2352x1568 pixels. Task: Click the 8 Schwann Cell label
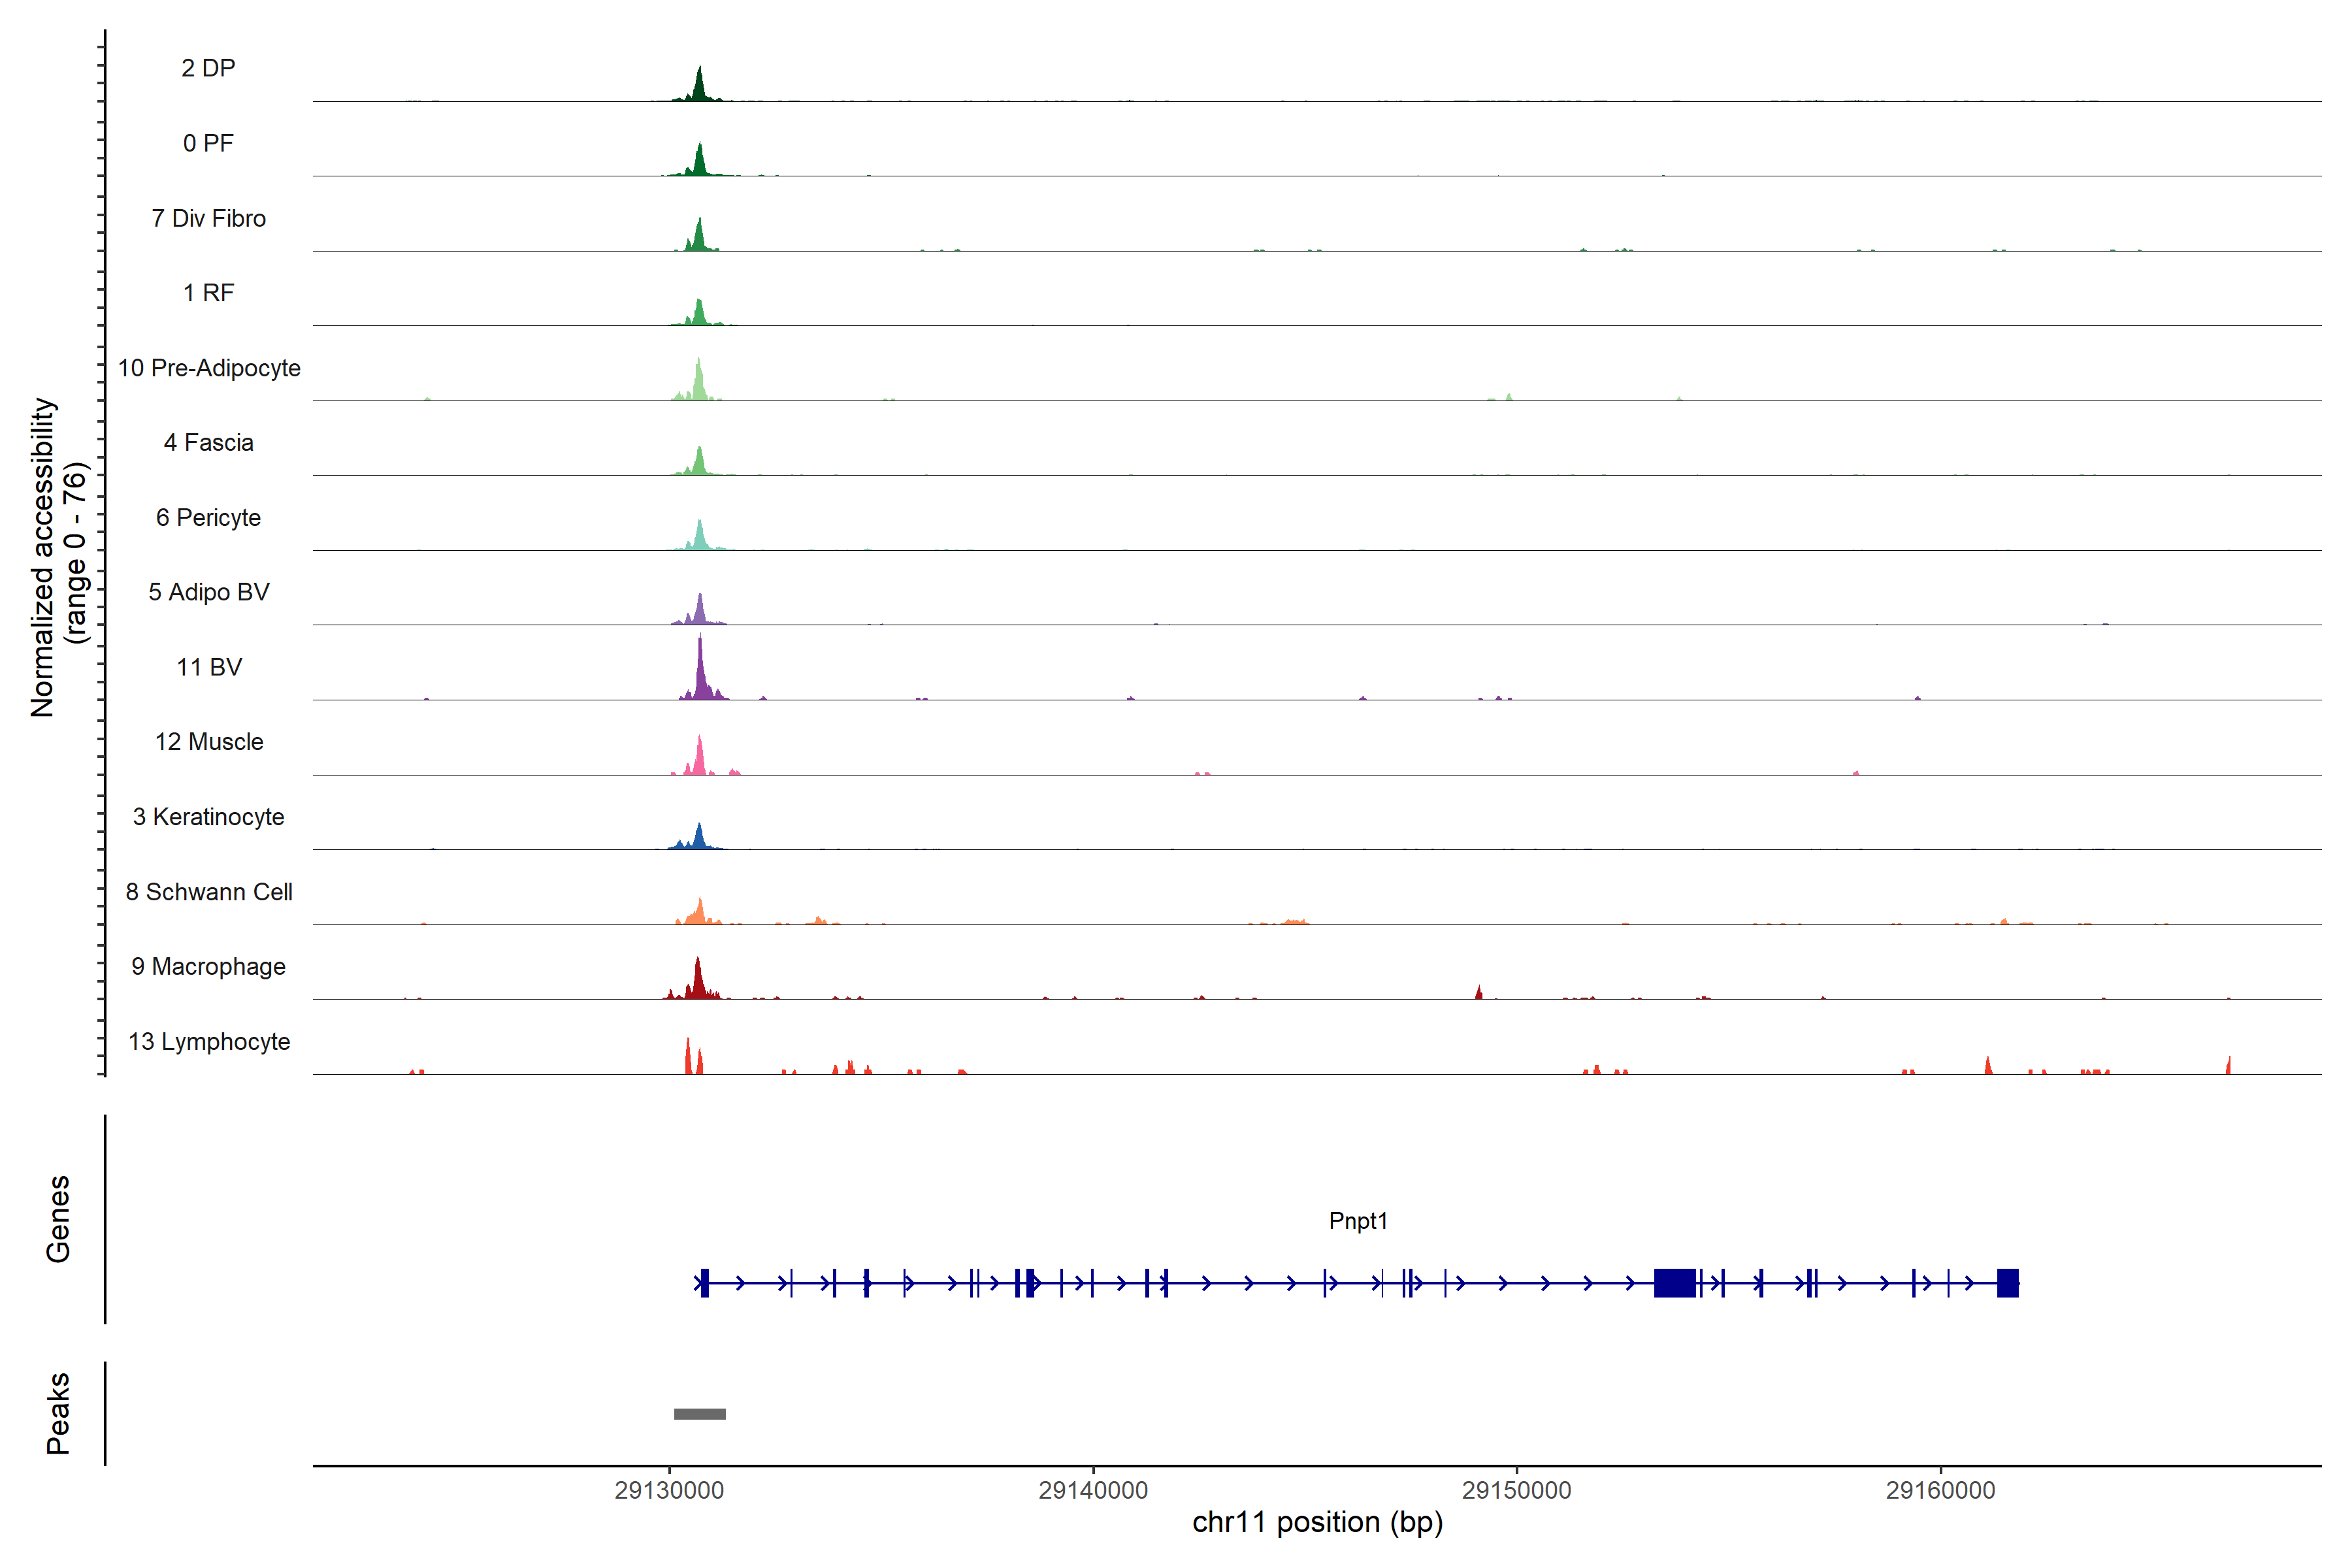pos(209,891)
